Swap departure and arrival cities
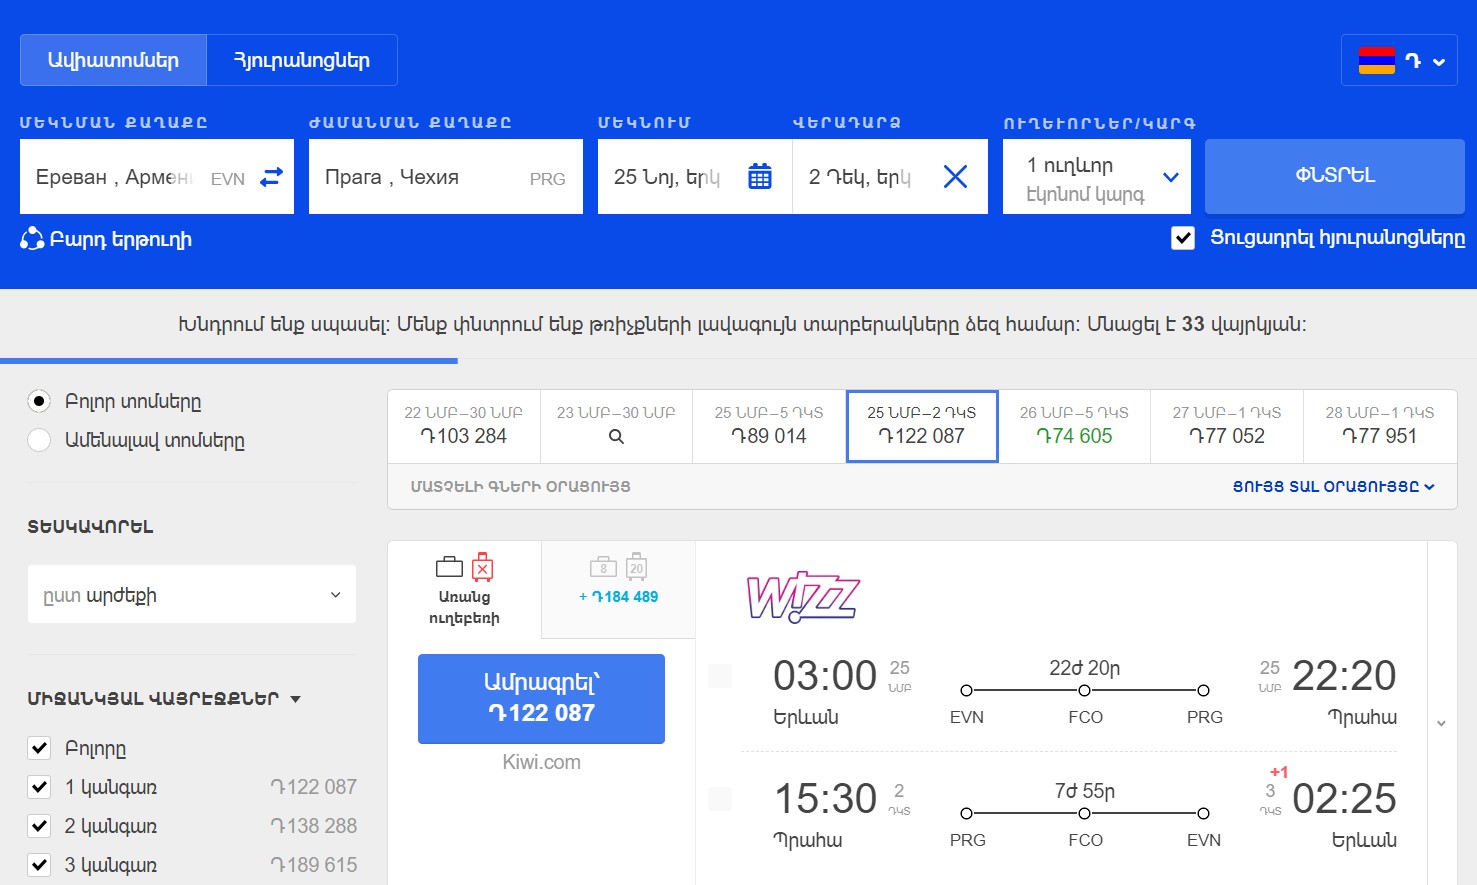 click(x=271, y=177)
